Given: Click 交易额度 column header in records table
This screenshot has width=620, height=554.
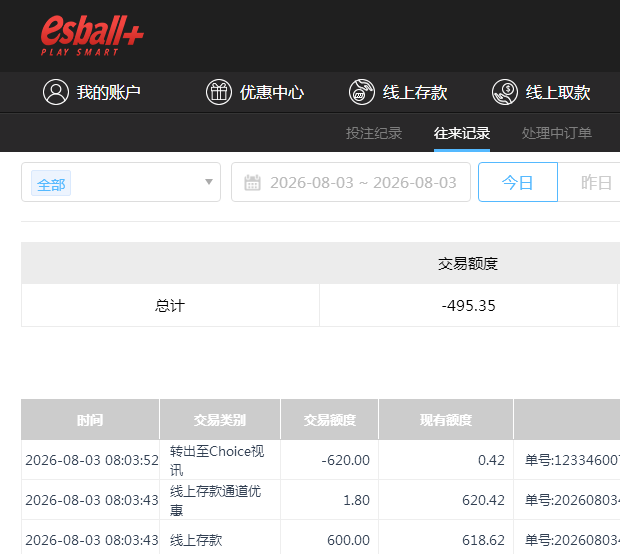Looking at the screenshot, I should click(329, 420).
